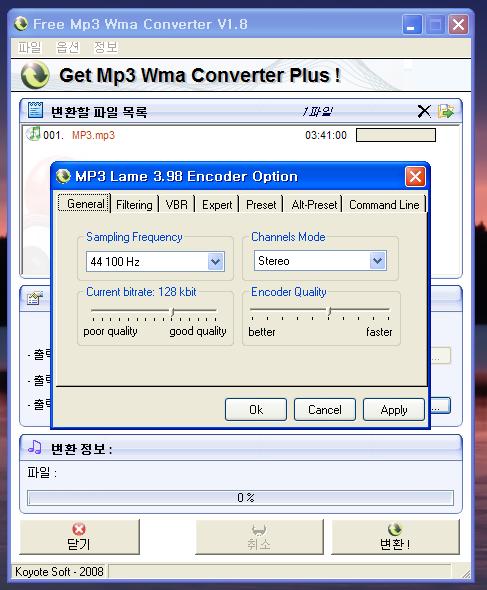This screenshot has height=590, width=487.
Task: Click the output settings panel icon
Action: click(x=35, y=298)
